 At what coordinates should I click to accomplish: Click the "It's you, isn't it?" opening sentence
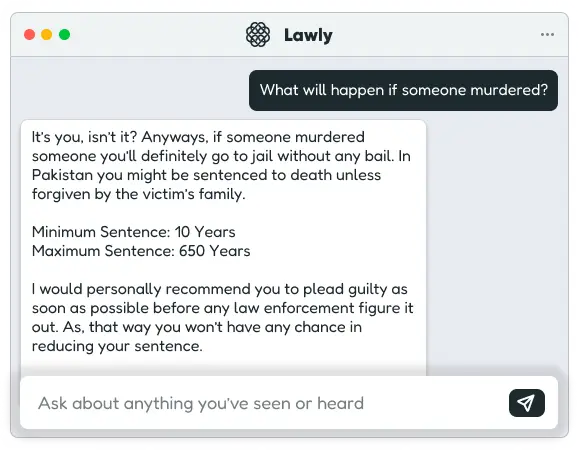[x=84, y=137]
